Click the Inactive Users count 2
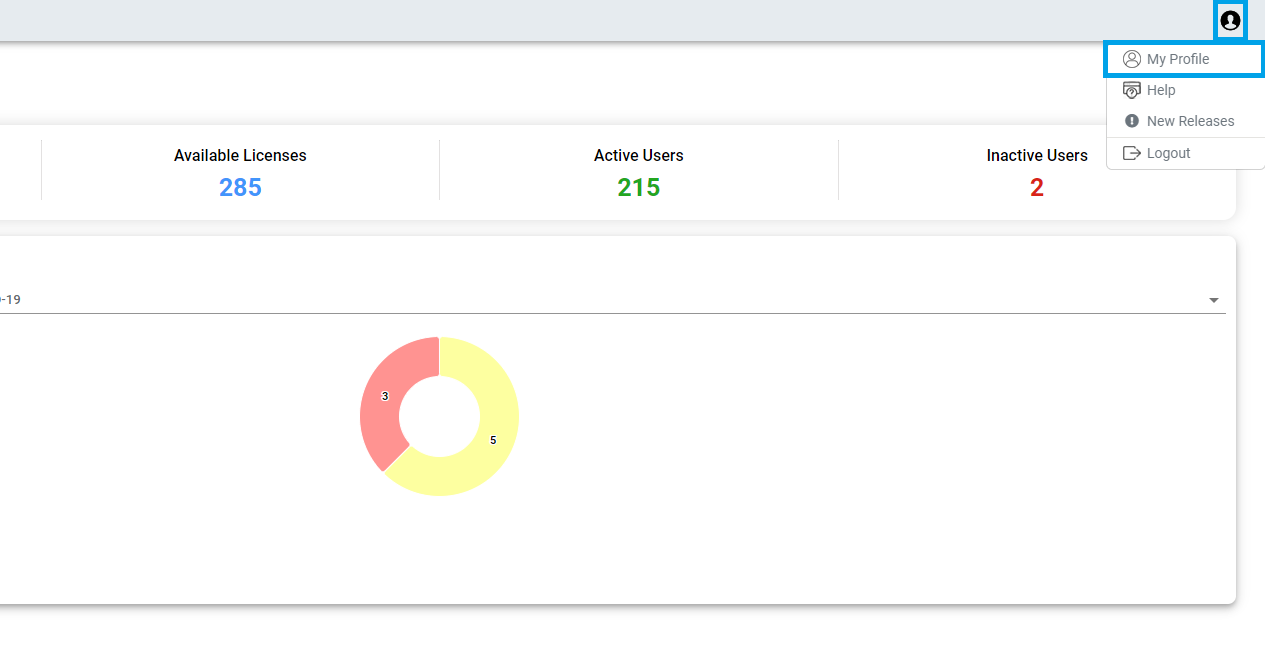Image resolution: width=1265 pixels, height=664 pixels. coord(1036,187)
